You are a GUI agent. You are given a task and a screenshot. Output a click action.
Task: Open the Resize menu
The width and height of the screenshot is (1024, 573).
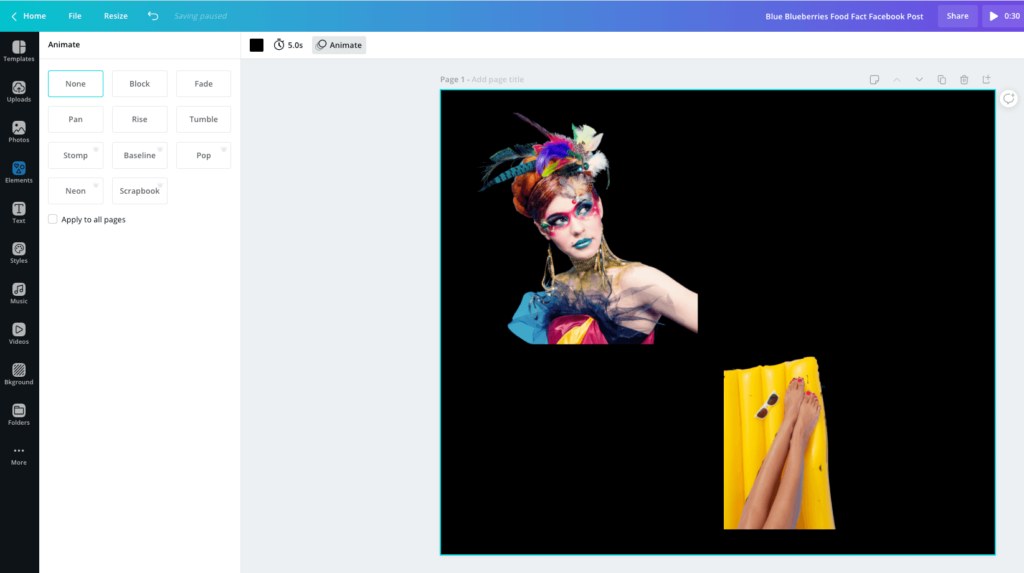[x=116, y=16]
